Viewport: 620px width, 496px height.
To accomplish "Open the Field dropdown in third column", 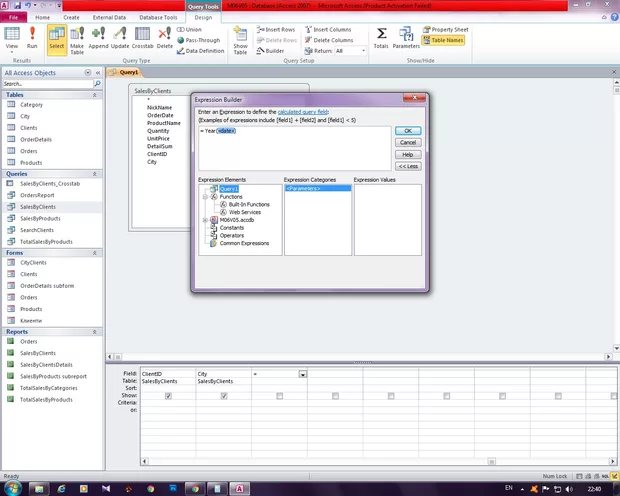I will (302, 374).
